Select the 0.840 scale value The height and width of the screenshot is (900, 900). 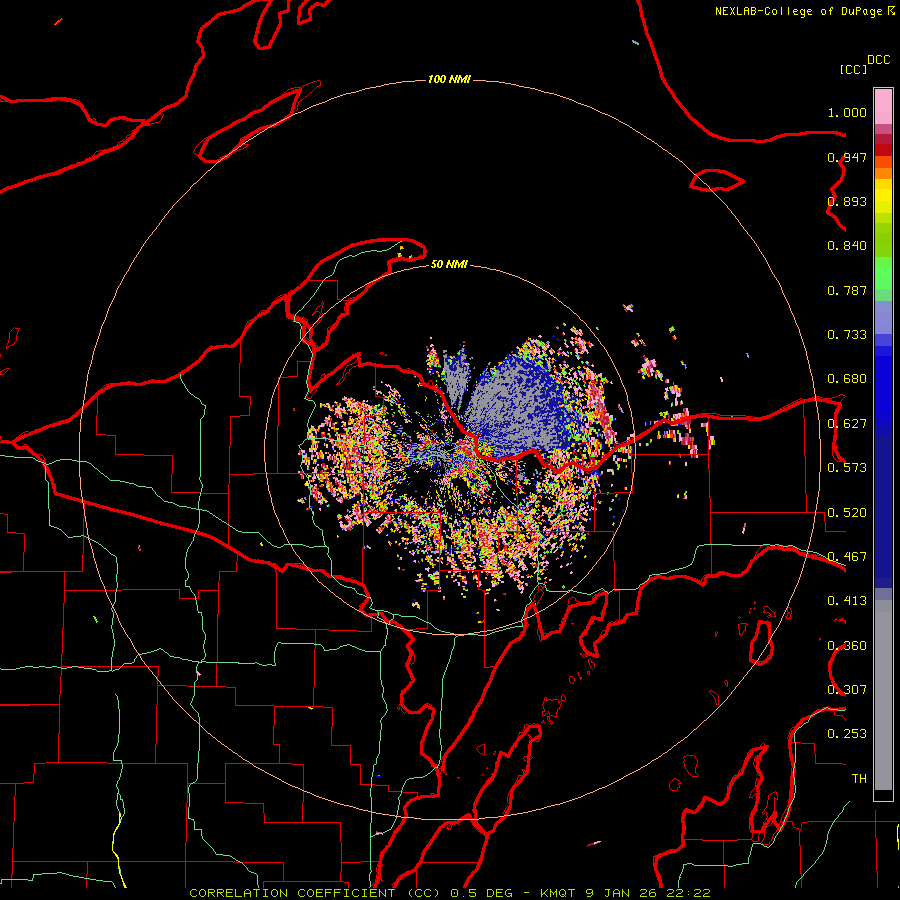point(847,246)
